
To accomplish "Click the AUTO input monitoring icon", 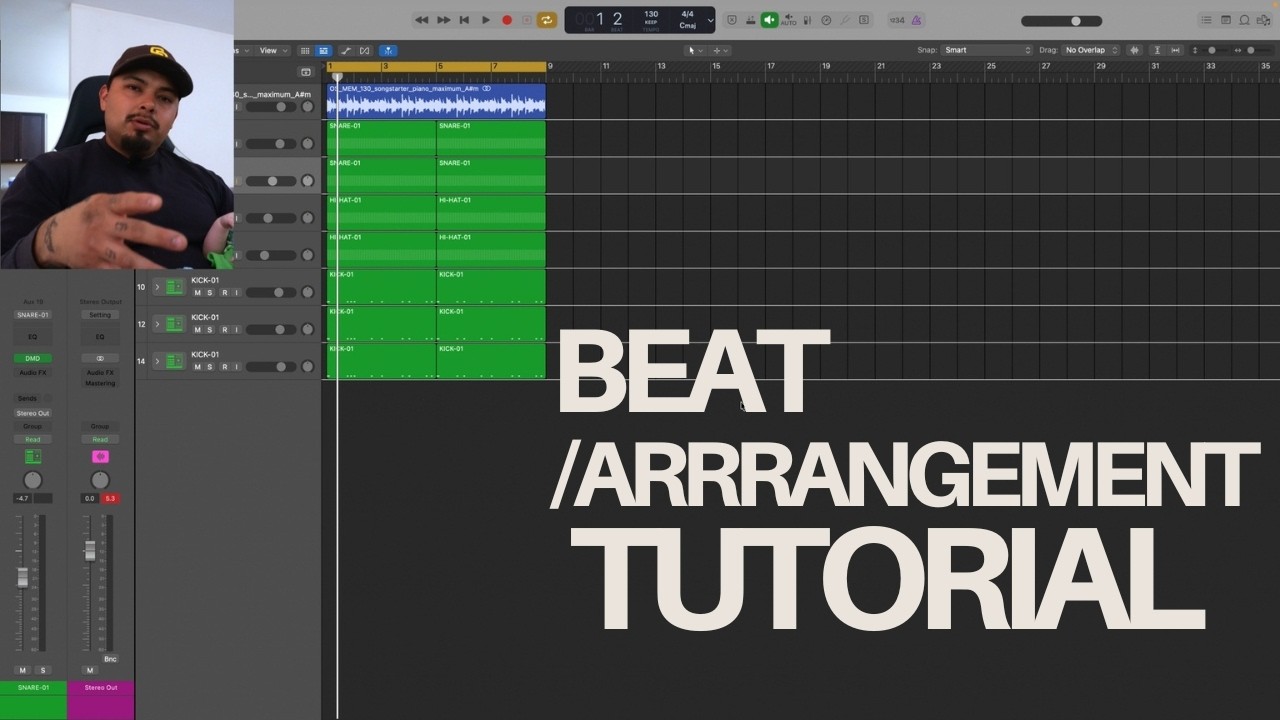I will (x=789, y=20).
